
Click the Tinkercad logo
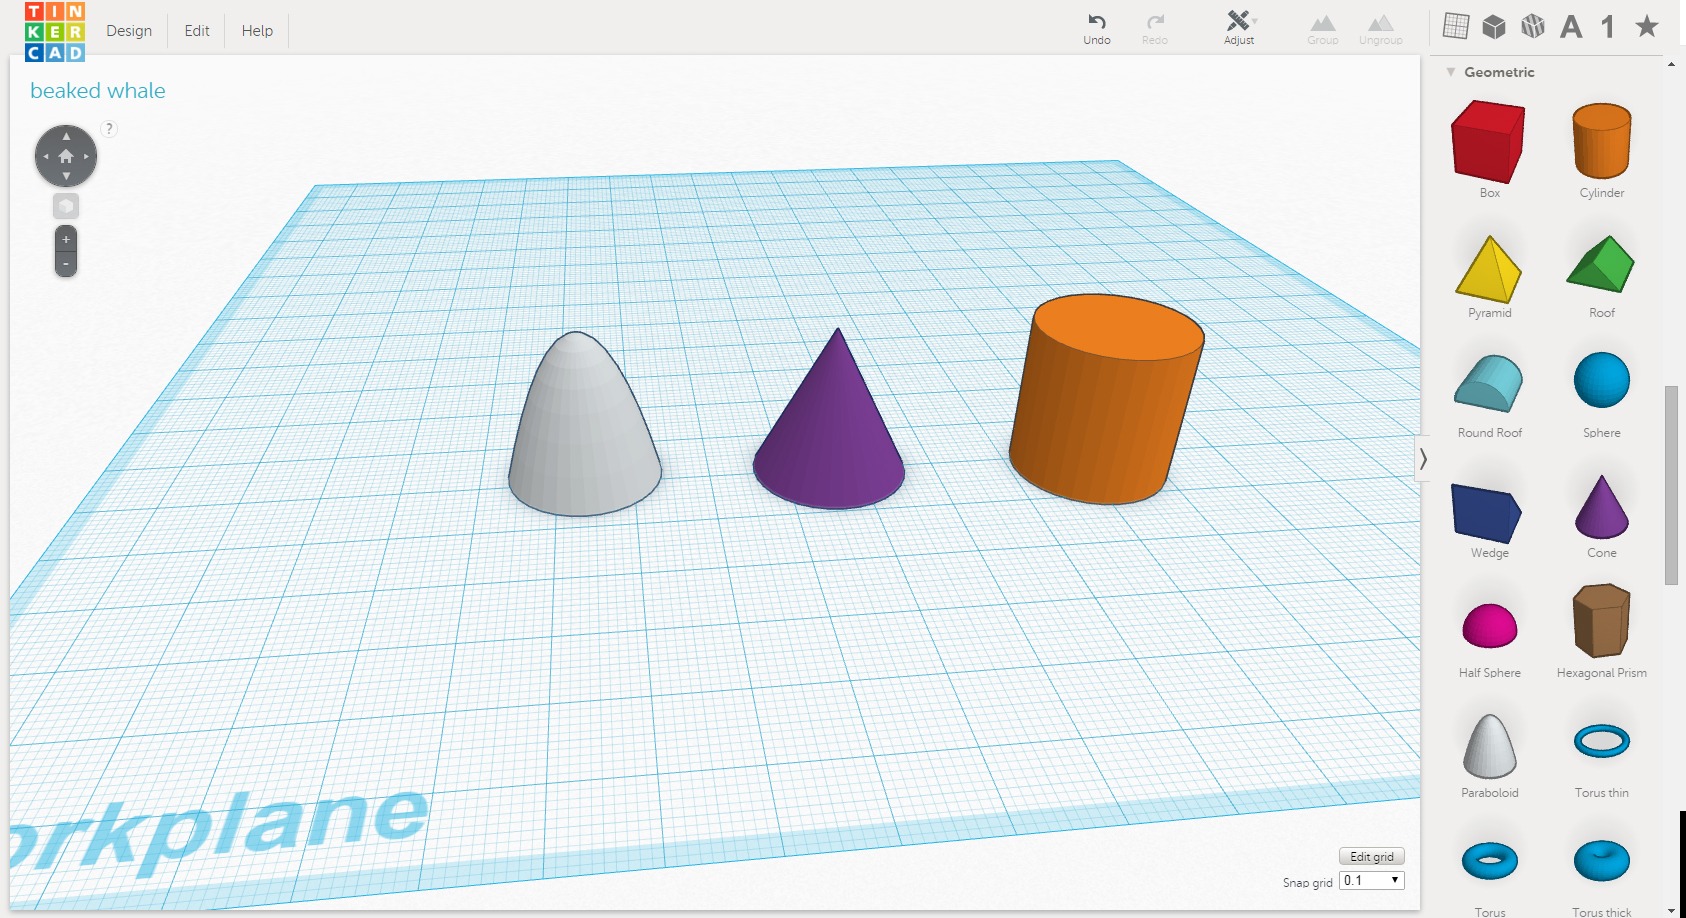point(55,31)
